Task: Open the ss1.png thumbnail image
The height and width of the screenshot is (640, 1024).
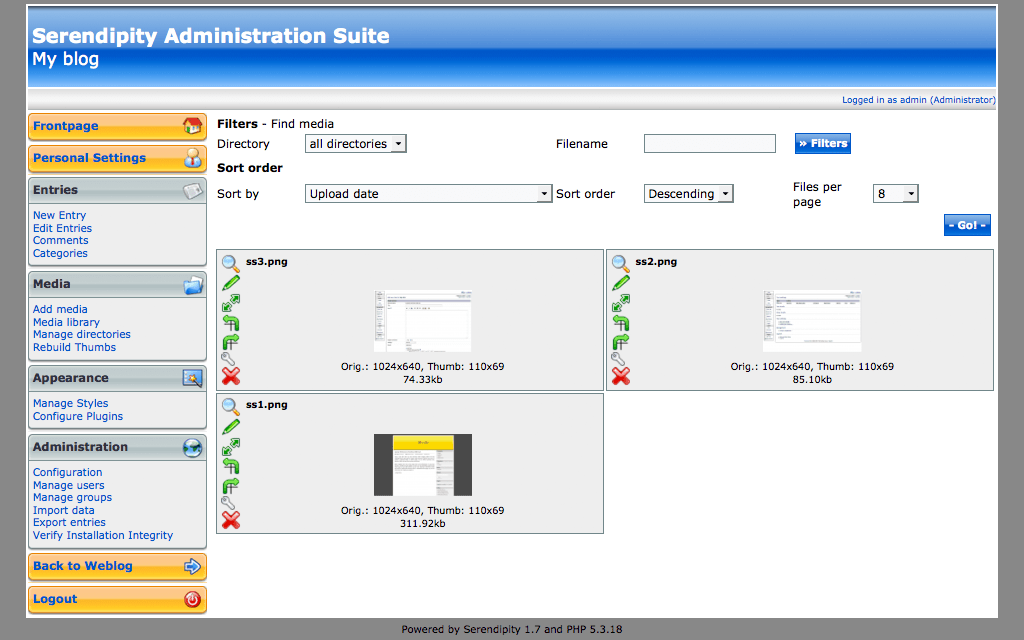Action: [422, 465]
